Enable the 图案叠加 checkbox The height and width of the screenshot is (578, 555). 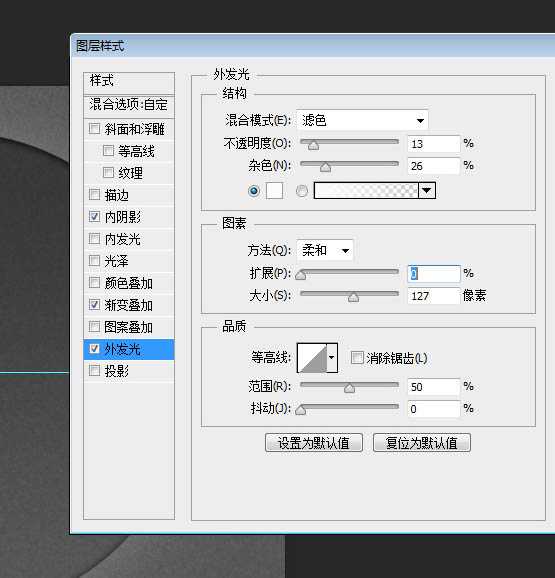94,327
